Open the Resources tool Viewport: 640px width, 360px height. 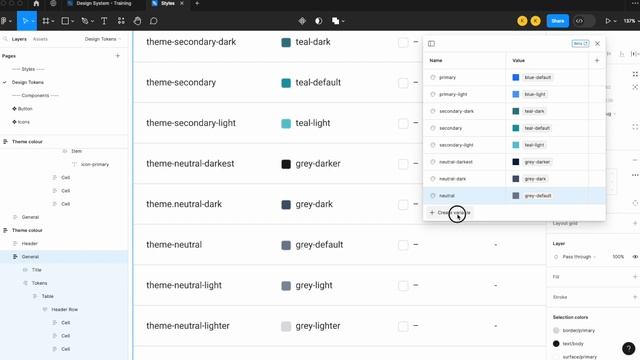click(x=121, y=21)
